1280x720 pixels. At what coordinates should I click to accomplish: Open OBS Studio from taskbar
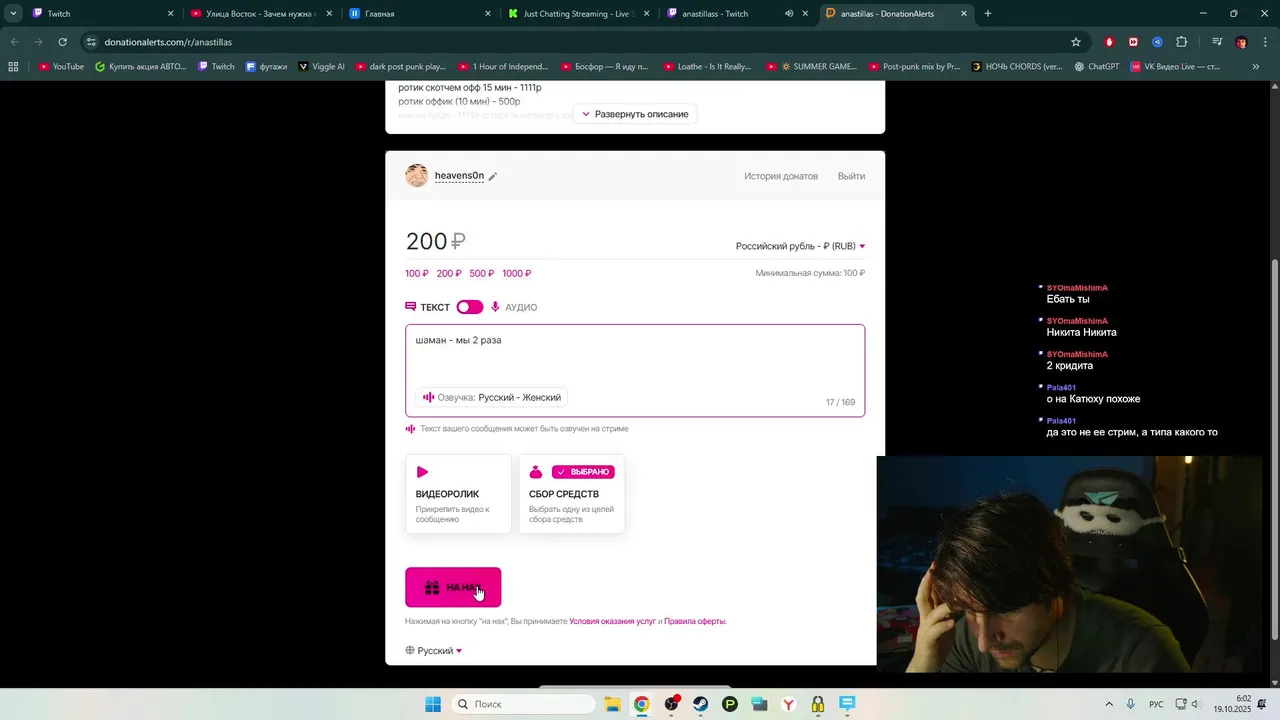(671, 704)
